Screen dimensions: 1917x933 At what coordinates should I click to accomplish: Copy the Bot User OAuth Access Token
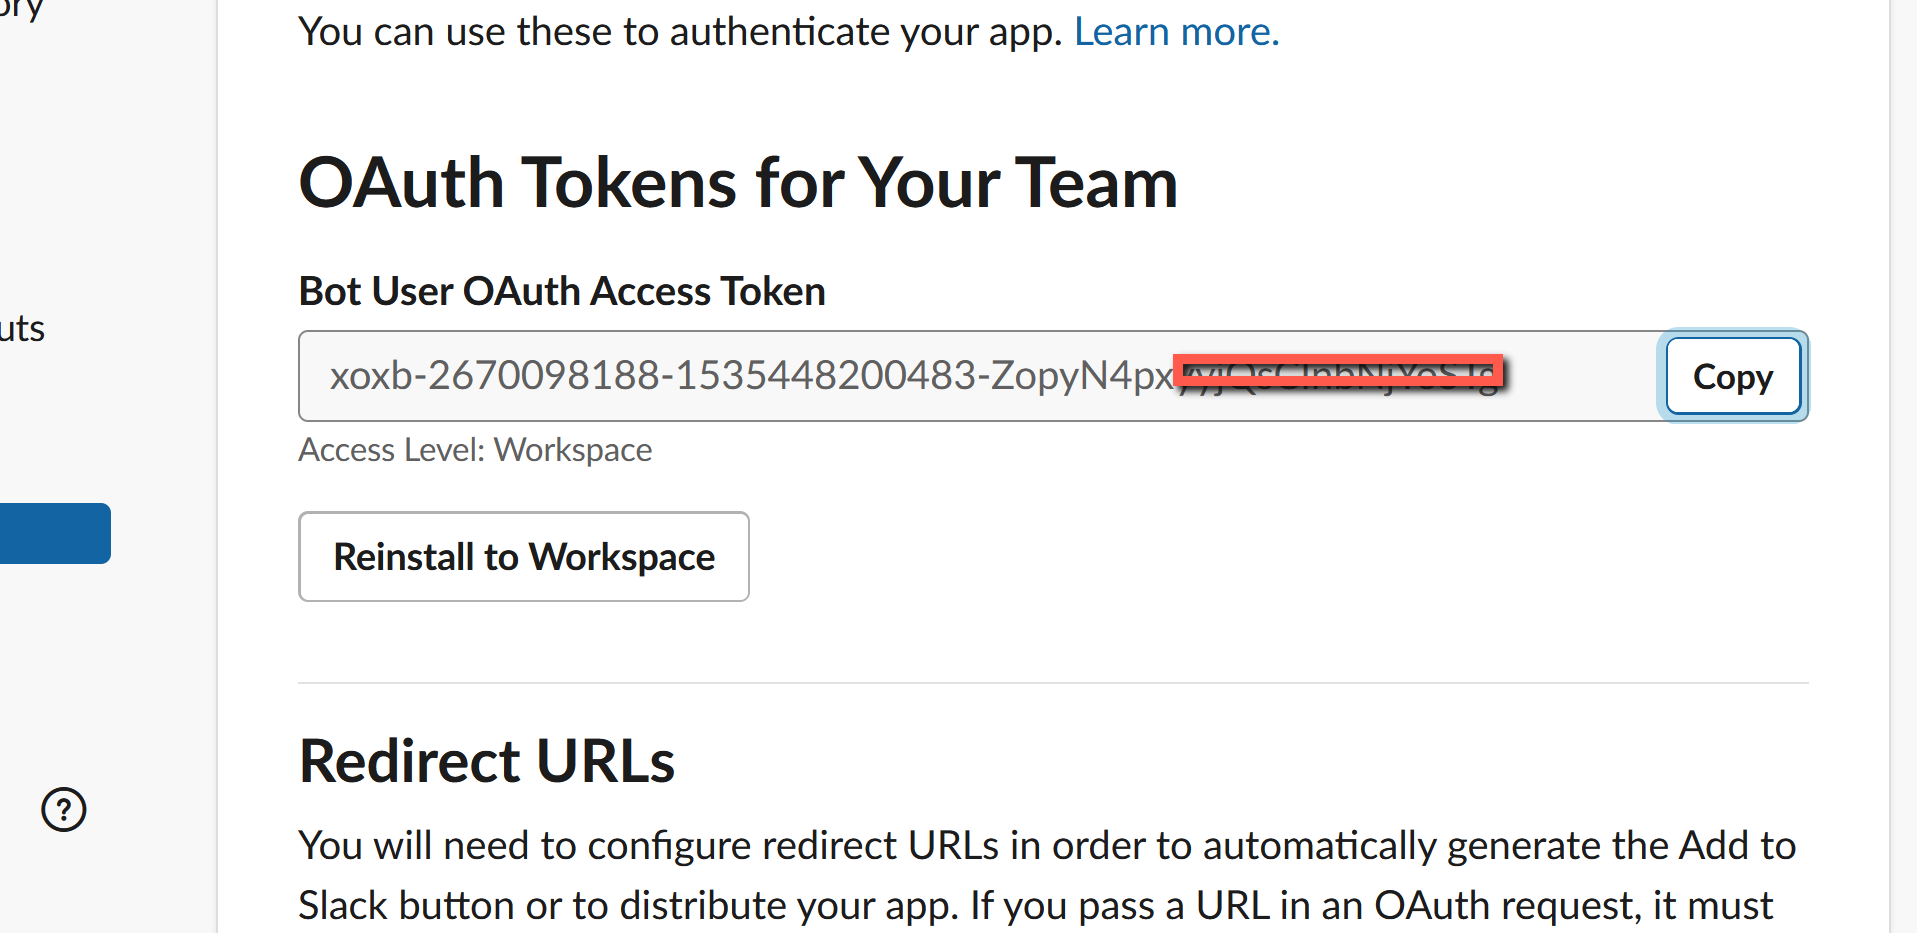point(1731,376)
